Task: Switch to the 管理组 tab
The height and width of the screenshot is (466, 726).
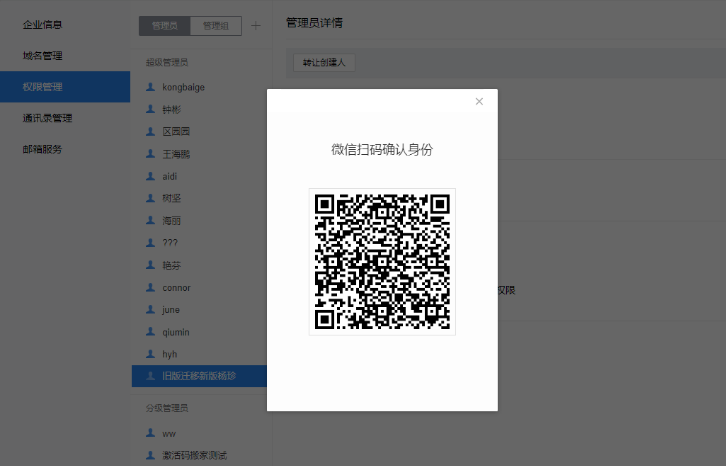Action: (x=216, y=26)
